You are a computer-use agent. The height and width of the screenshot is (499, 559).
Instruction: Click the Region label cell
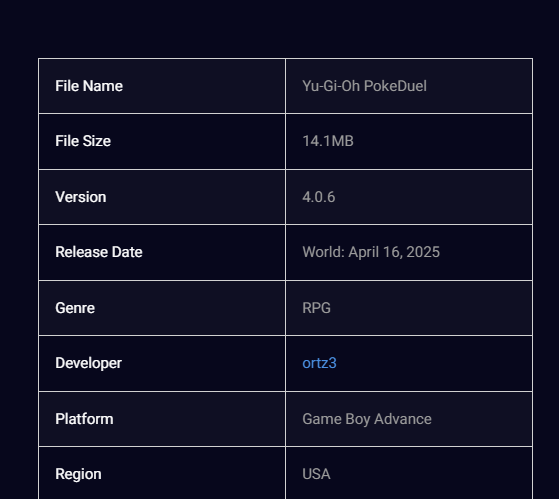pos(162,473)
